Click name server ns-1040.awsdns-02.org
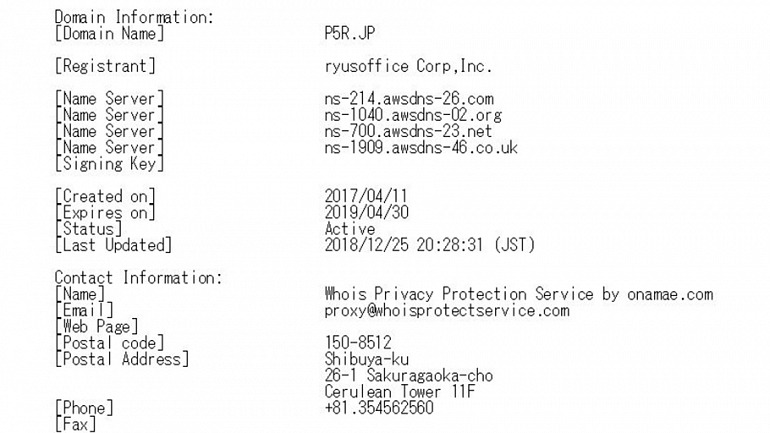The height and width of the screenshot is (433, 770). (x=413, y=115)
